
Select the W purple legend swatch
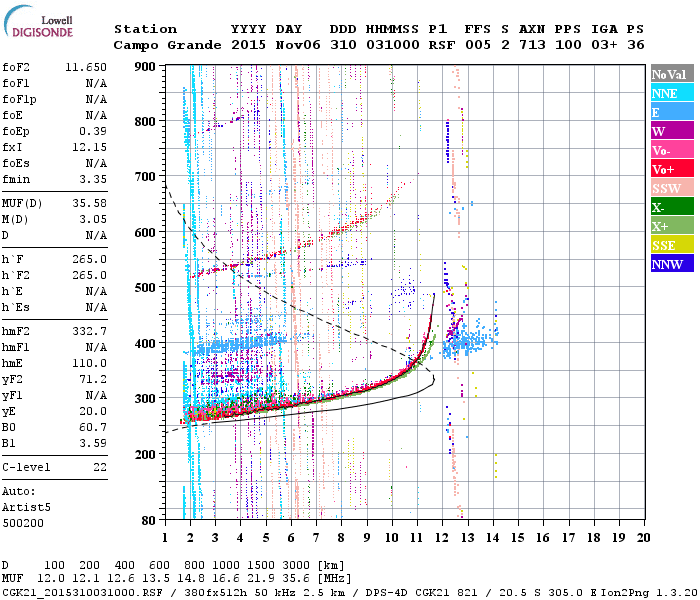(672, 131)
